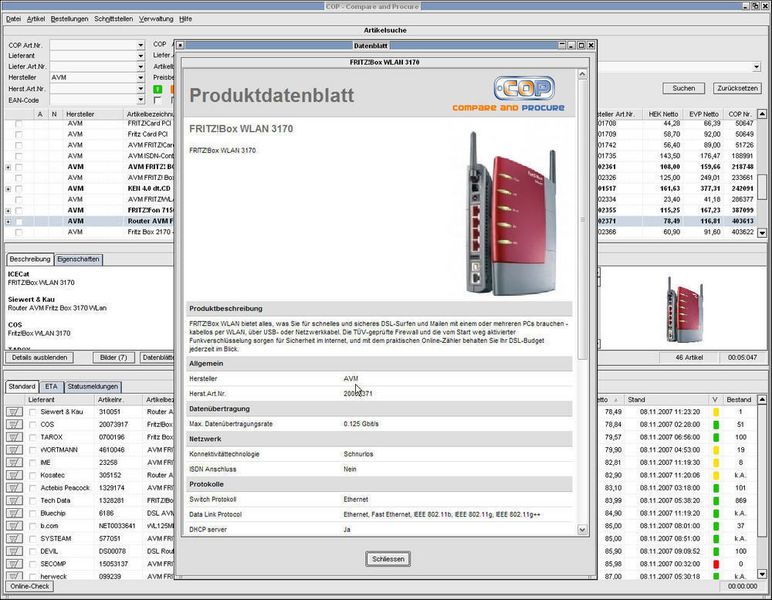Image resolution: width=772 pixels, height=600 pixels.
Task: Click Datenblatt window system menu icon
Action: coord(180,45)
